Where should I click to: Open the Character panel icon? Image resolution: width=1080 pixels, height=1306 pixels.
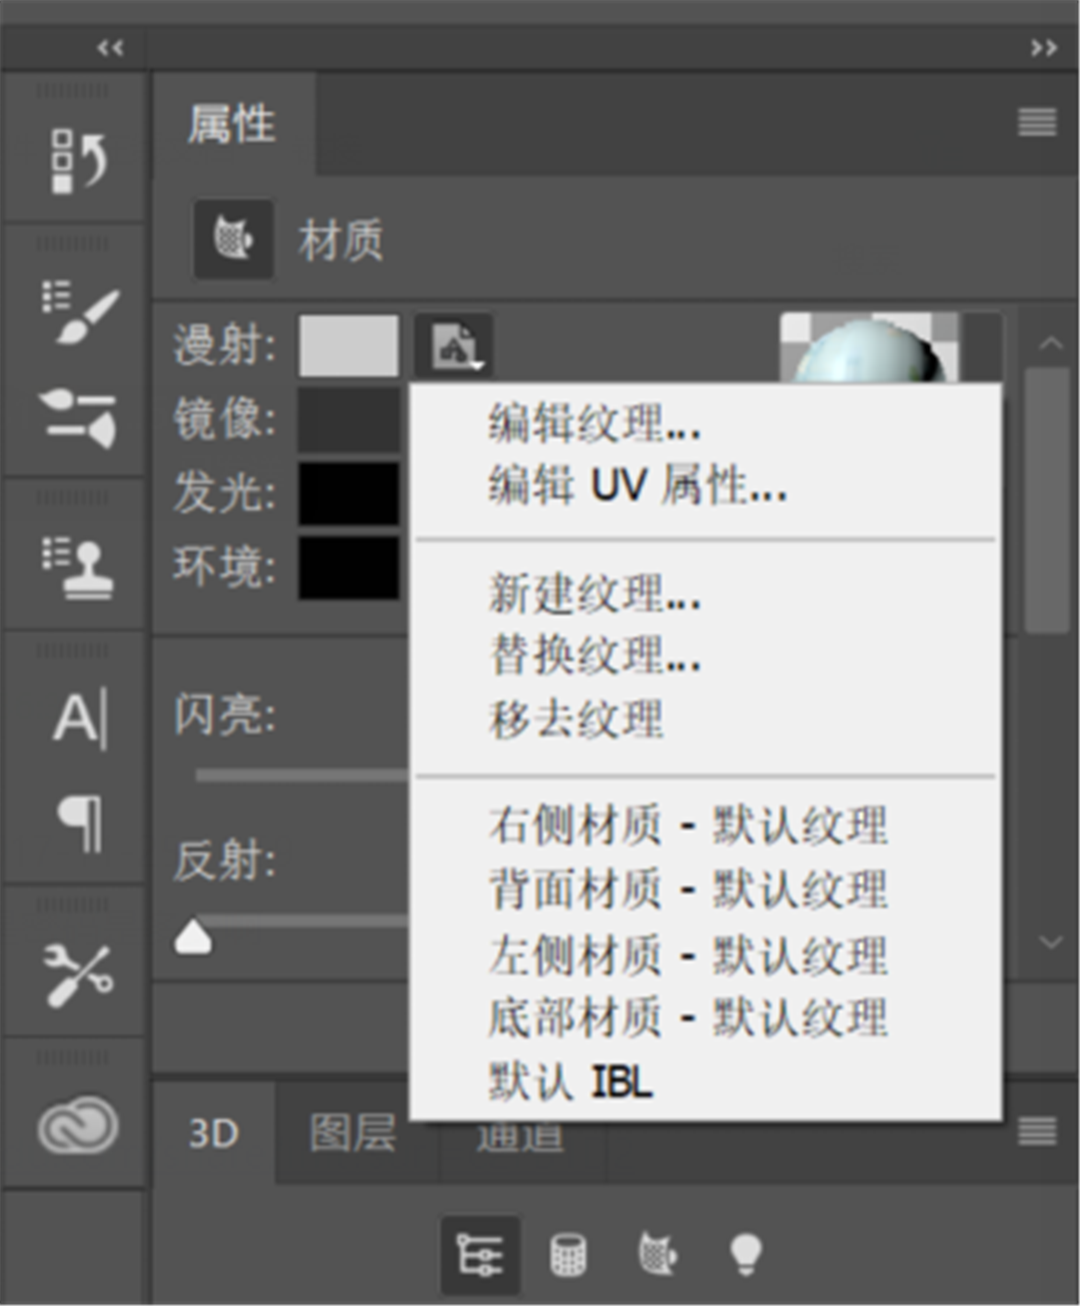pyautogui.click(x=80, y=717)
